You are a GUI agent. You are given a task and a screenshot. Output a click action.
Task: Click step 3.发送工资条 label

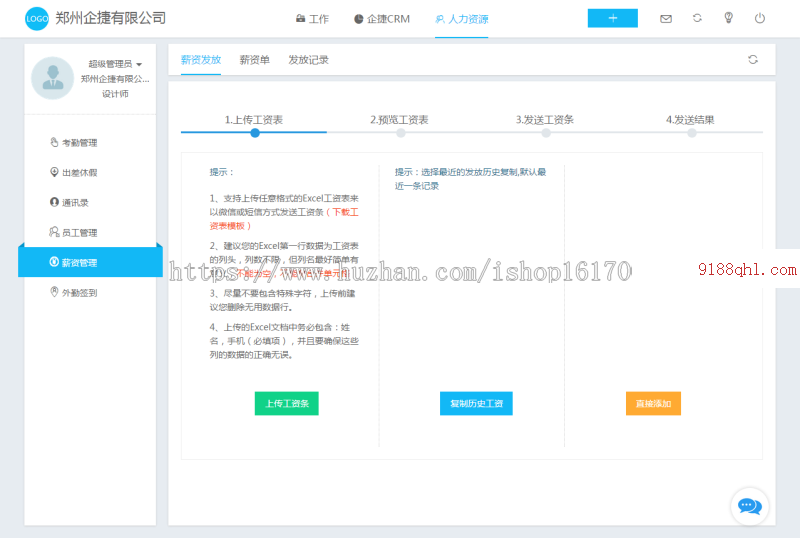544,120
